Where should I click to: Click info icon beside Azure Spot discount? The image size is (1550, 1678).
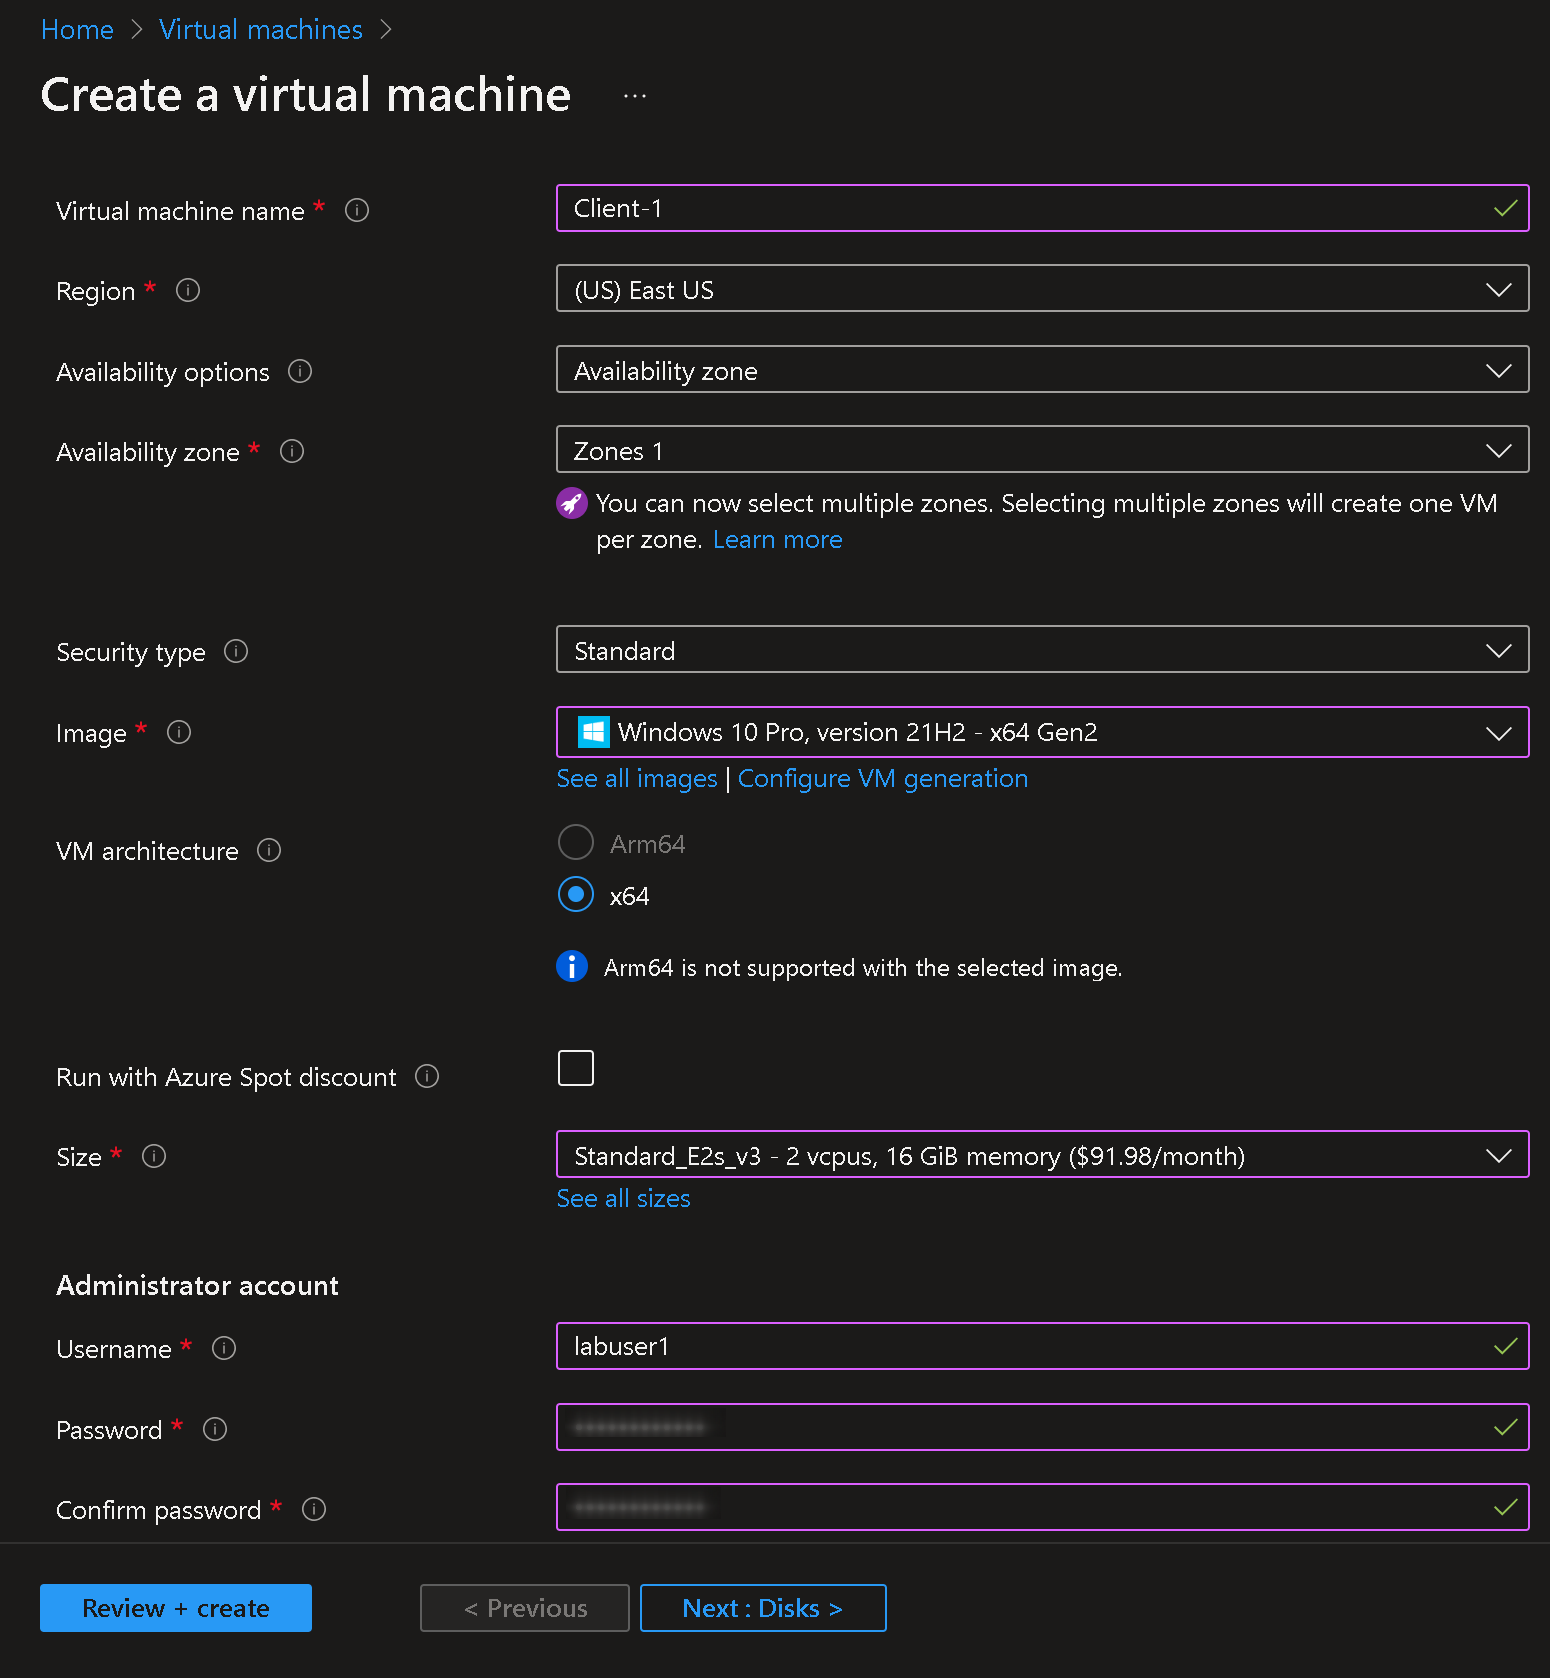[x=427, y=1076]
